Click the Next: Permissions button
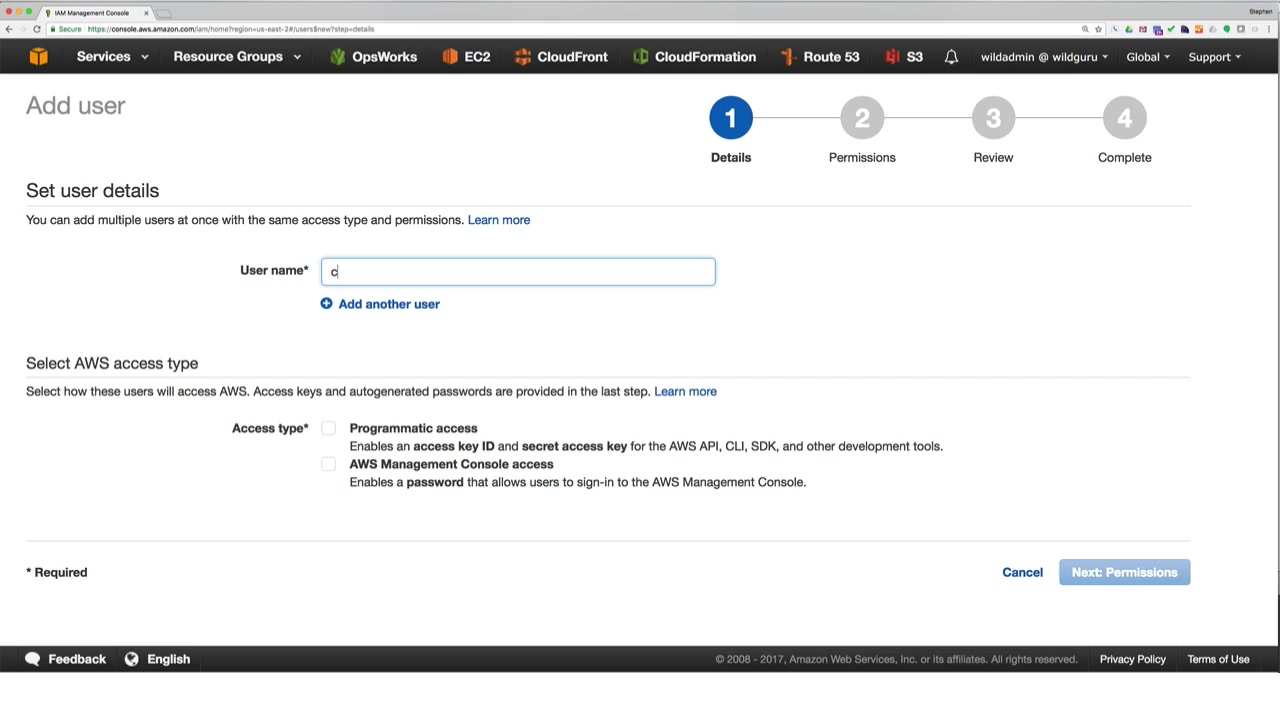 (x=1124, y=572)
